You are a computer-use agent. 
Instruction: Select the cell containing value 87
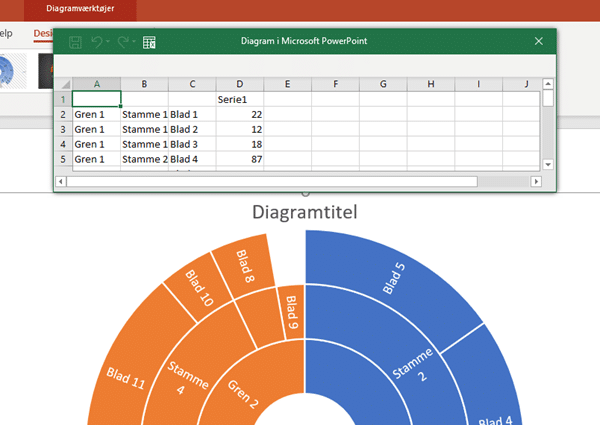click(x=240, y=159)
